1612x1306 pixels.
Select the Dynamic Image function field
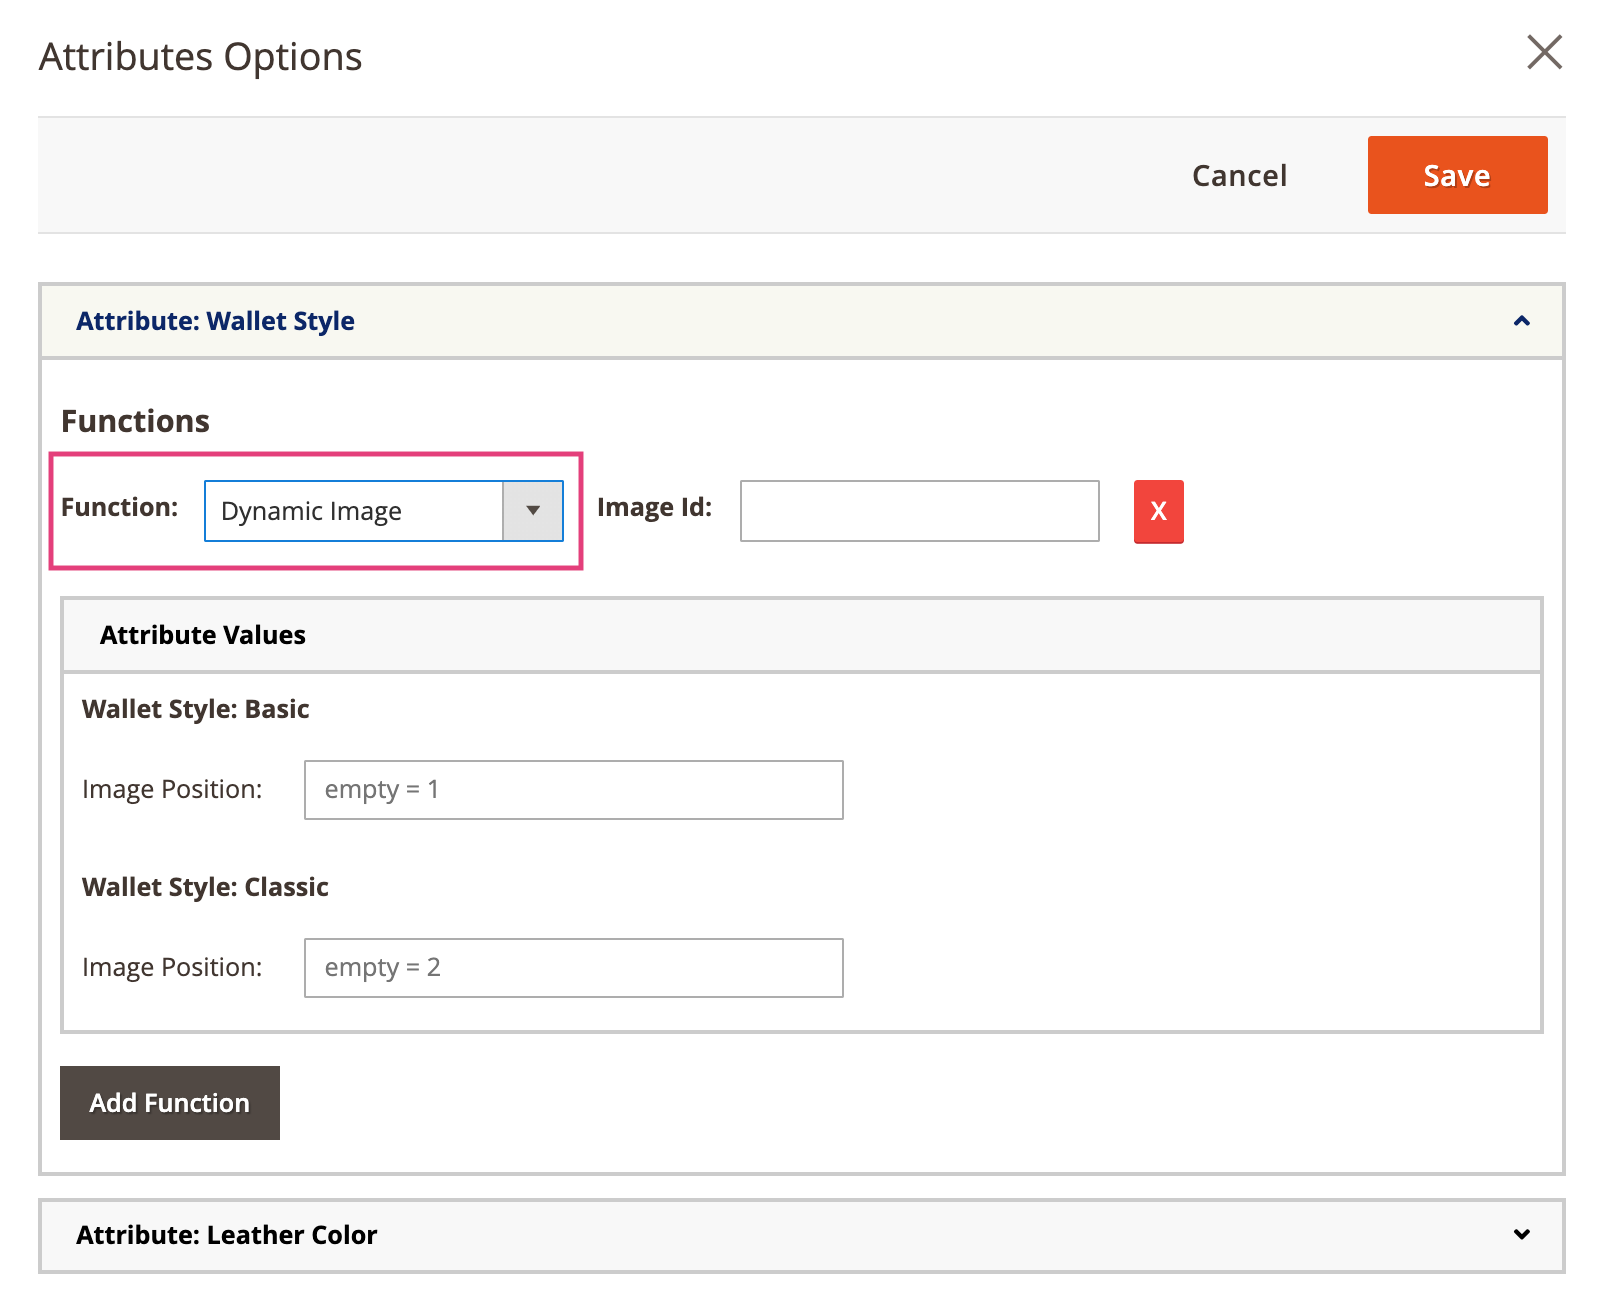(x=354, y=511)
